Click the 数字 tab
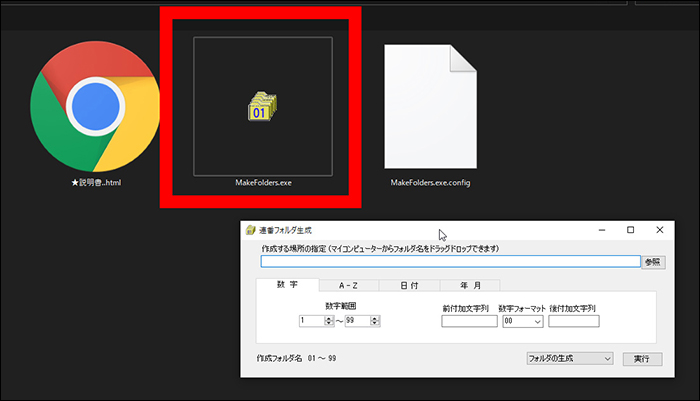This screenshot has height=401, width=700. tap(287, 285)
